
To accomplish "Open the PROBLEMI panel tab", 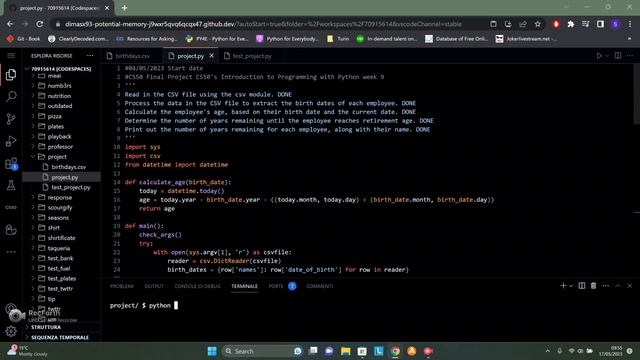I will (122, 286).
